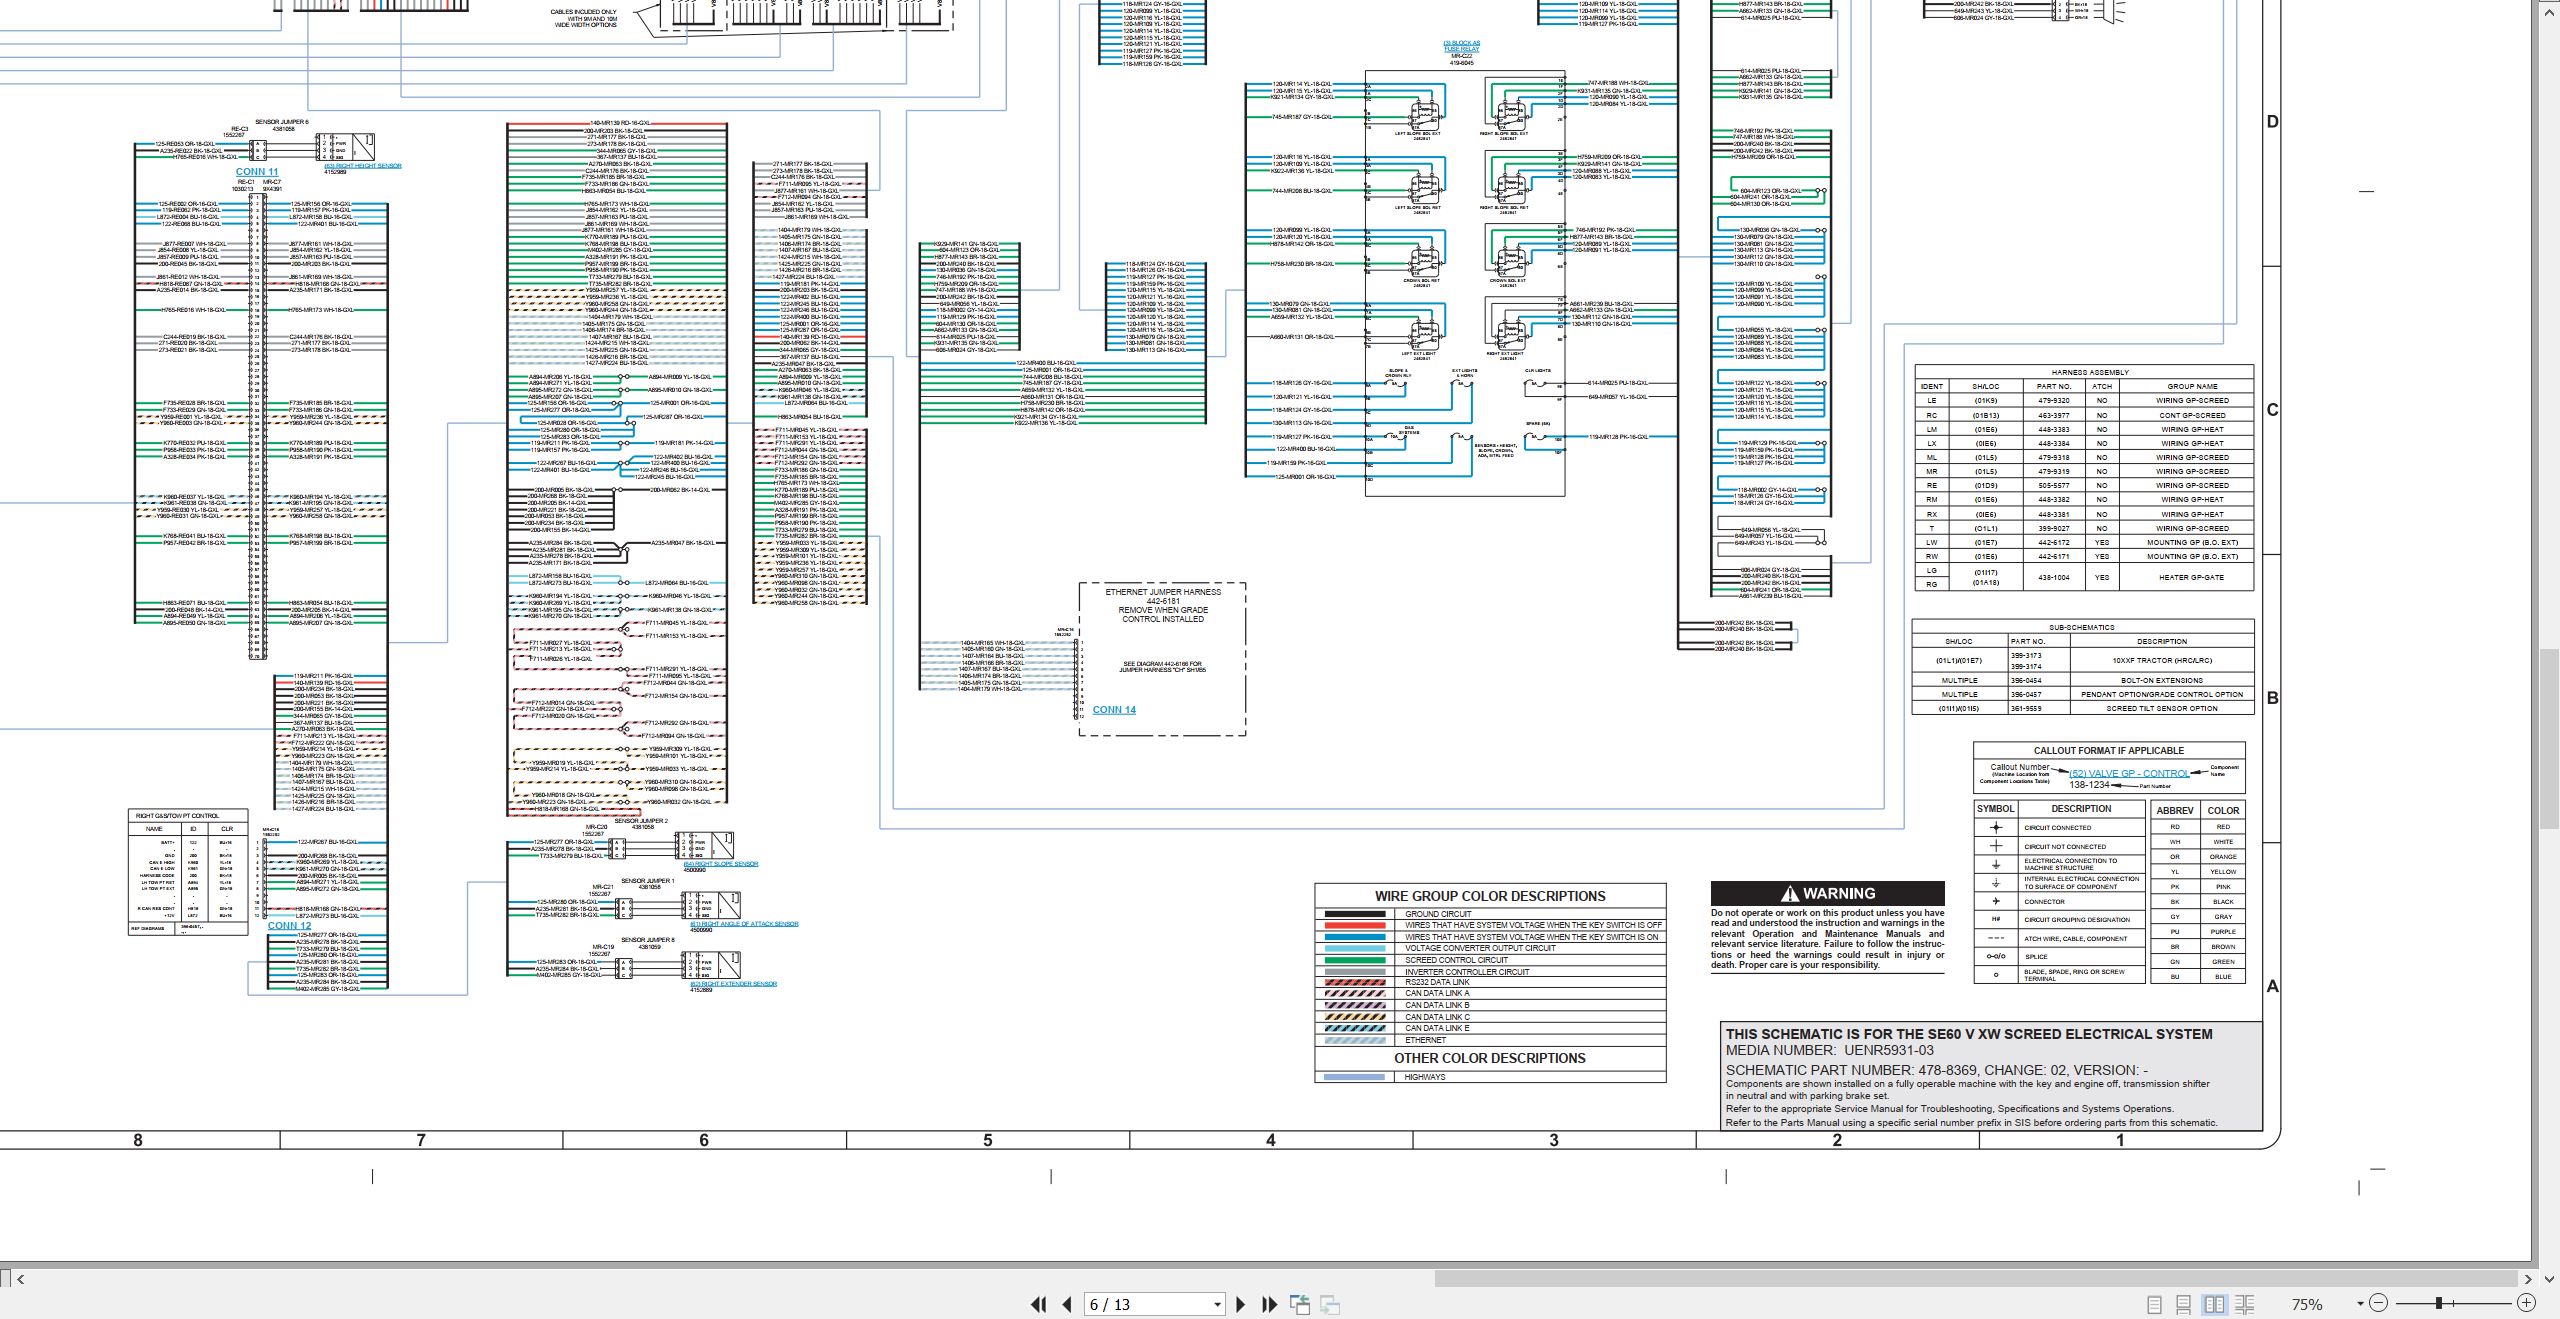Click the PENDANT OPTION/GRADE CONTROL OPTION cell
Viewport: 2560px width, 1319px height.
(2162, 694)
